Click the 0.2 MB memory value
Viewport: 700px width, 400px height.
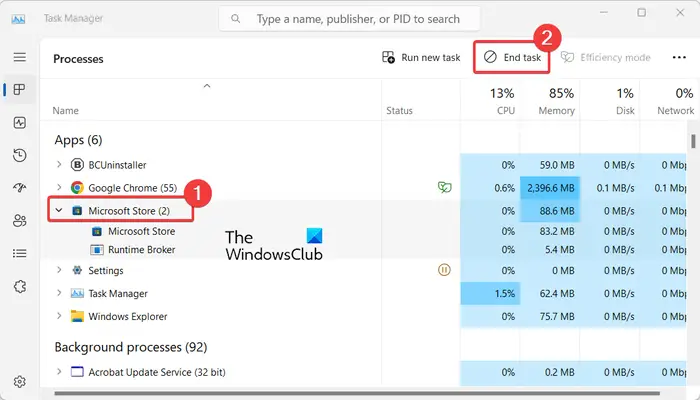(x=559, y=372)
